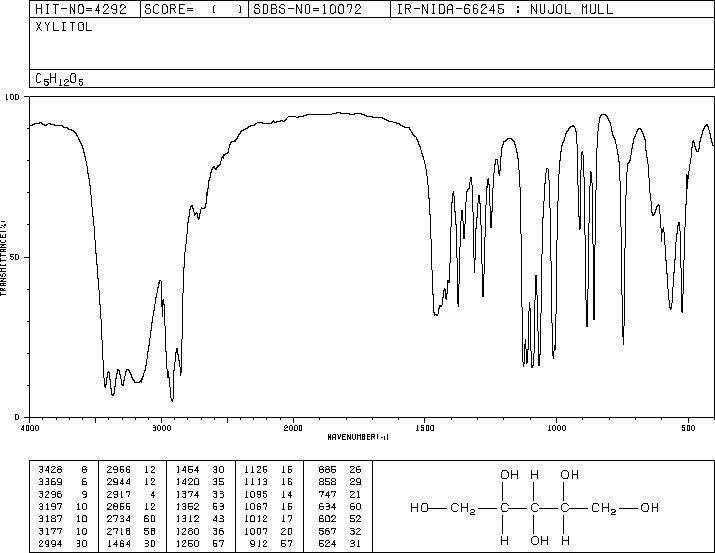Select peak value 1374 in table
The height and width of the screenshot is (553, 715).
[x=187, y=494]
